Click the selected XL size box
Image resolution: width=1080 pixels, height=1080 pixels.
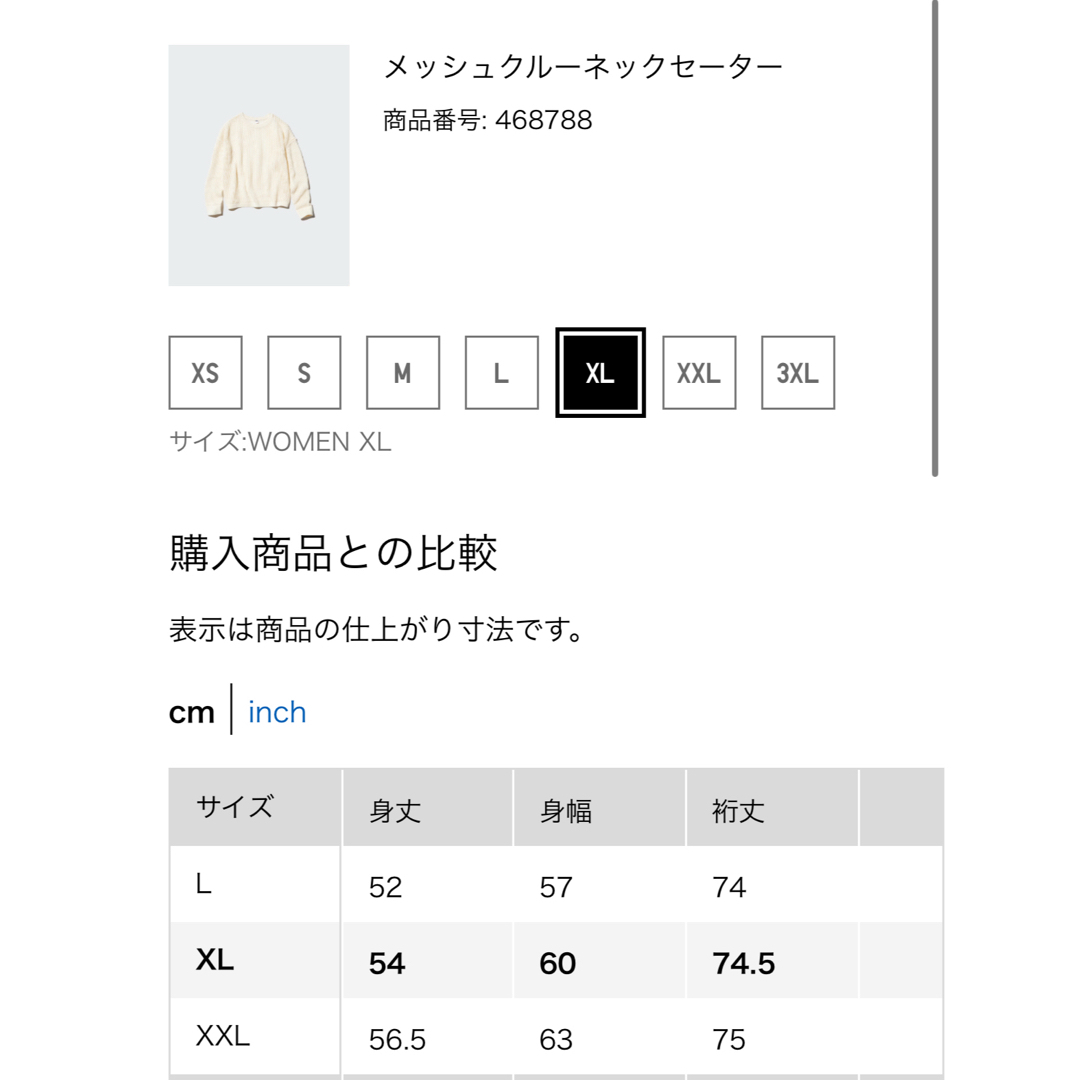(601, 373)
